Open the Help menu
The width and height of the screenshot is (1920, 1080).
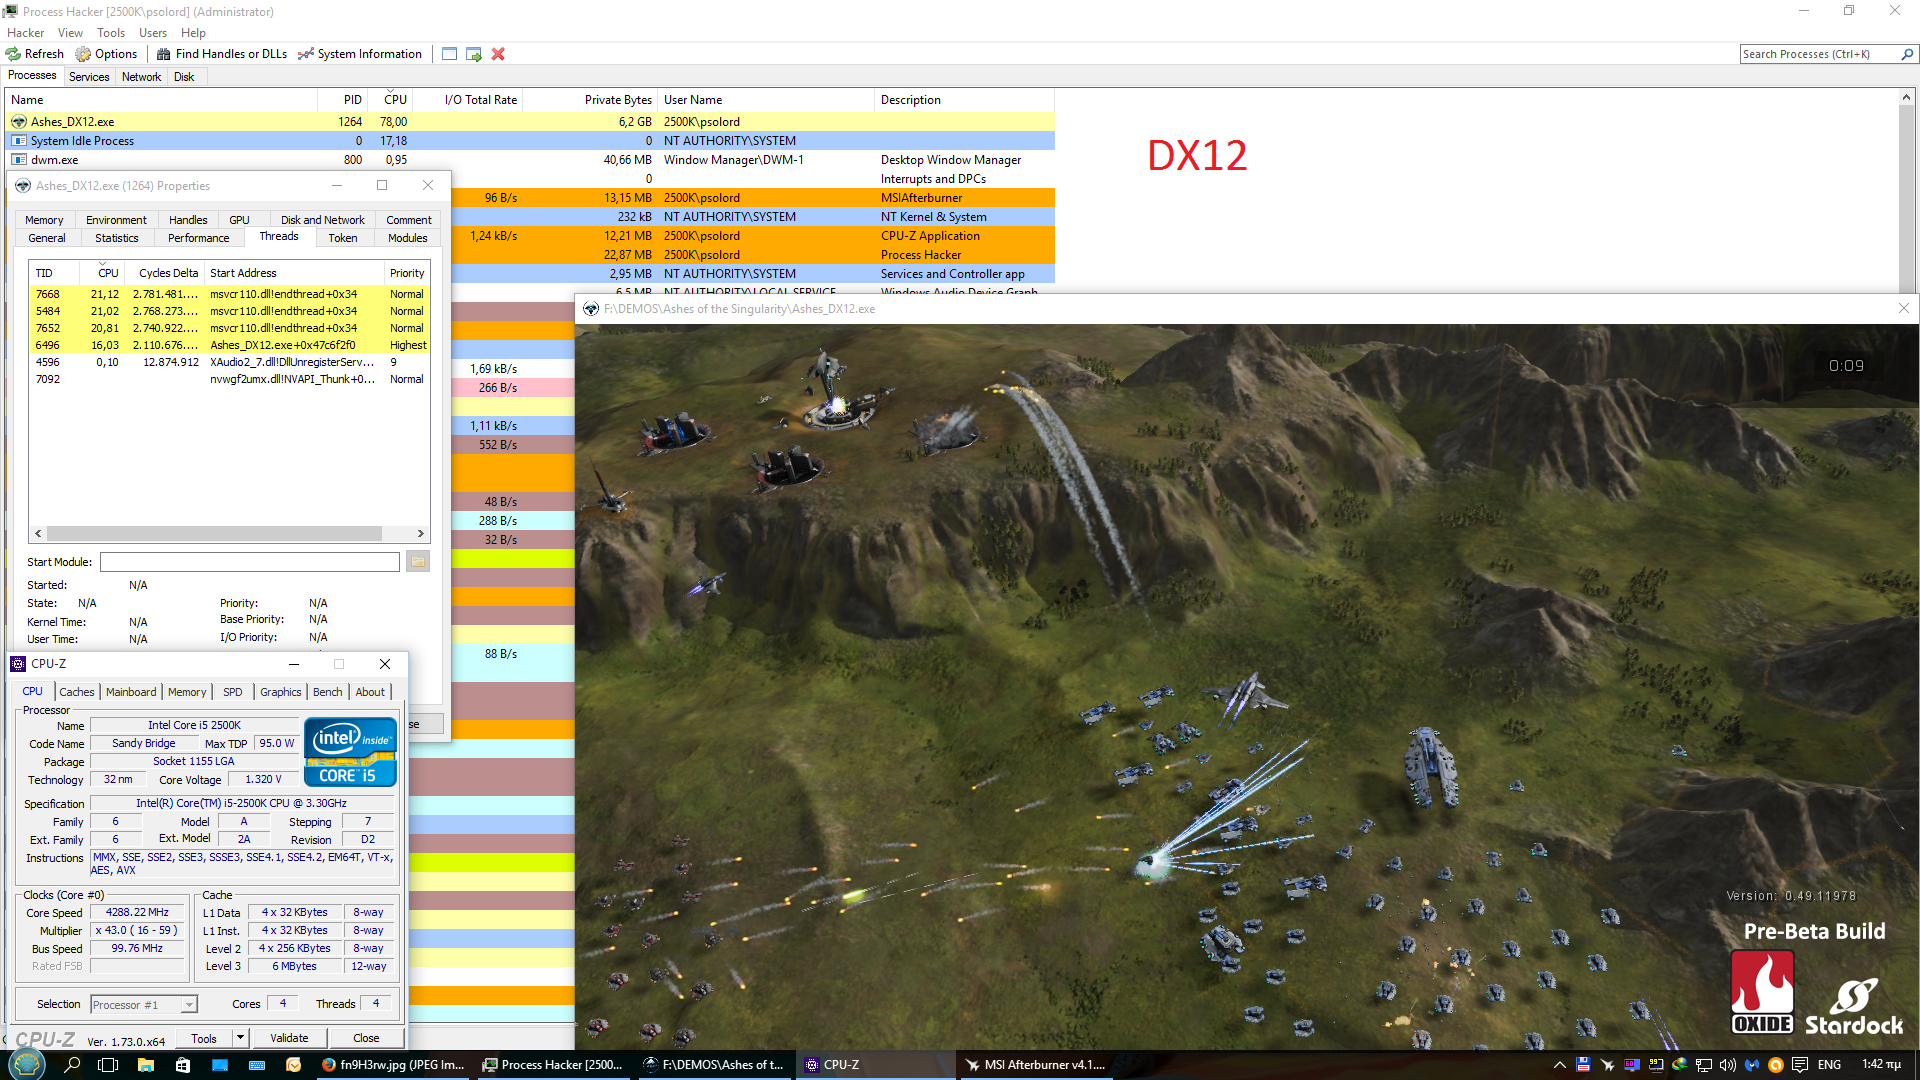point(193,33)
